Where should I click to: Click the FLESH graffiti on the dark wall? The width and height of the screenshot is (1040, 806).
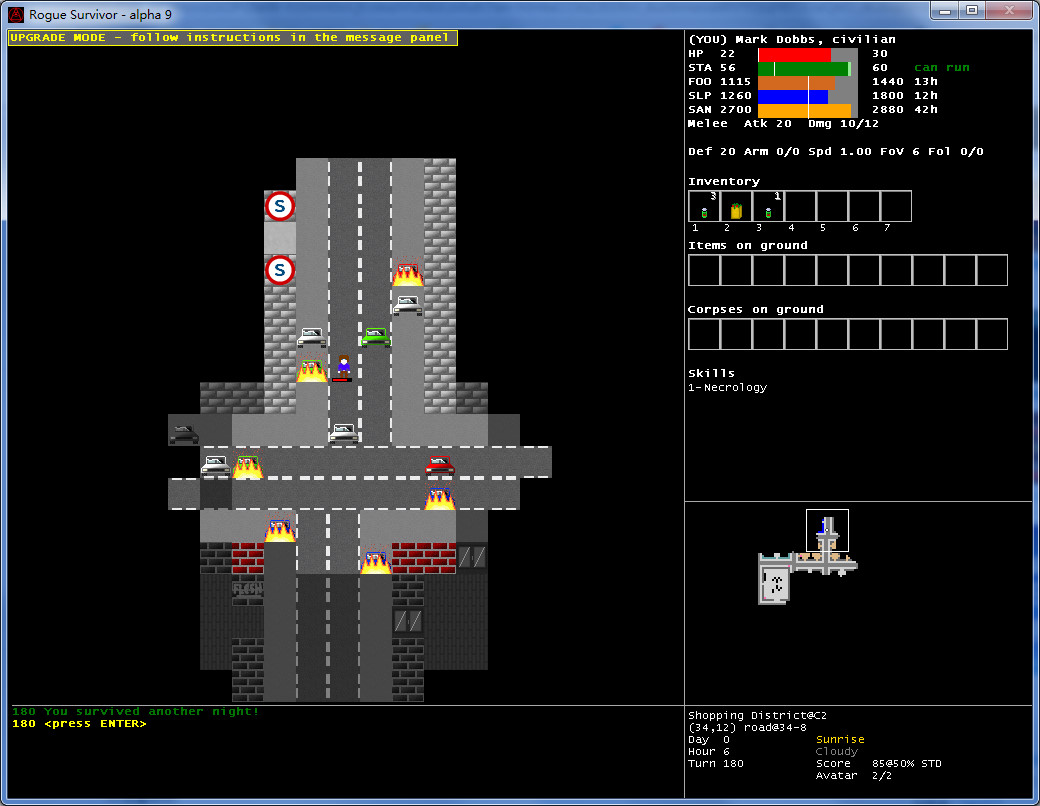pyautogui.click(x=247, y=589)
